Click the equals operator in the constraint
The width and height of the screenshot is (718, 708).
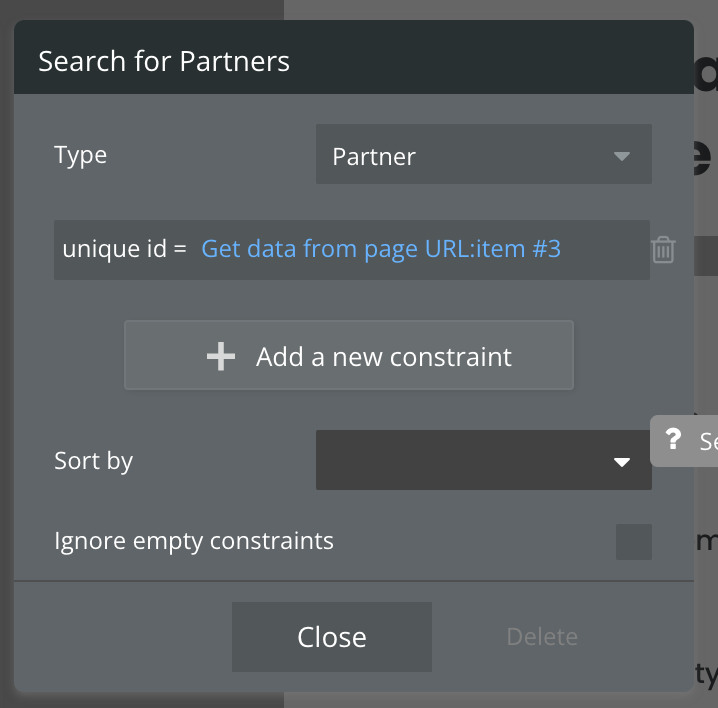pyautogui.click(x=180, y=249)
